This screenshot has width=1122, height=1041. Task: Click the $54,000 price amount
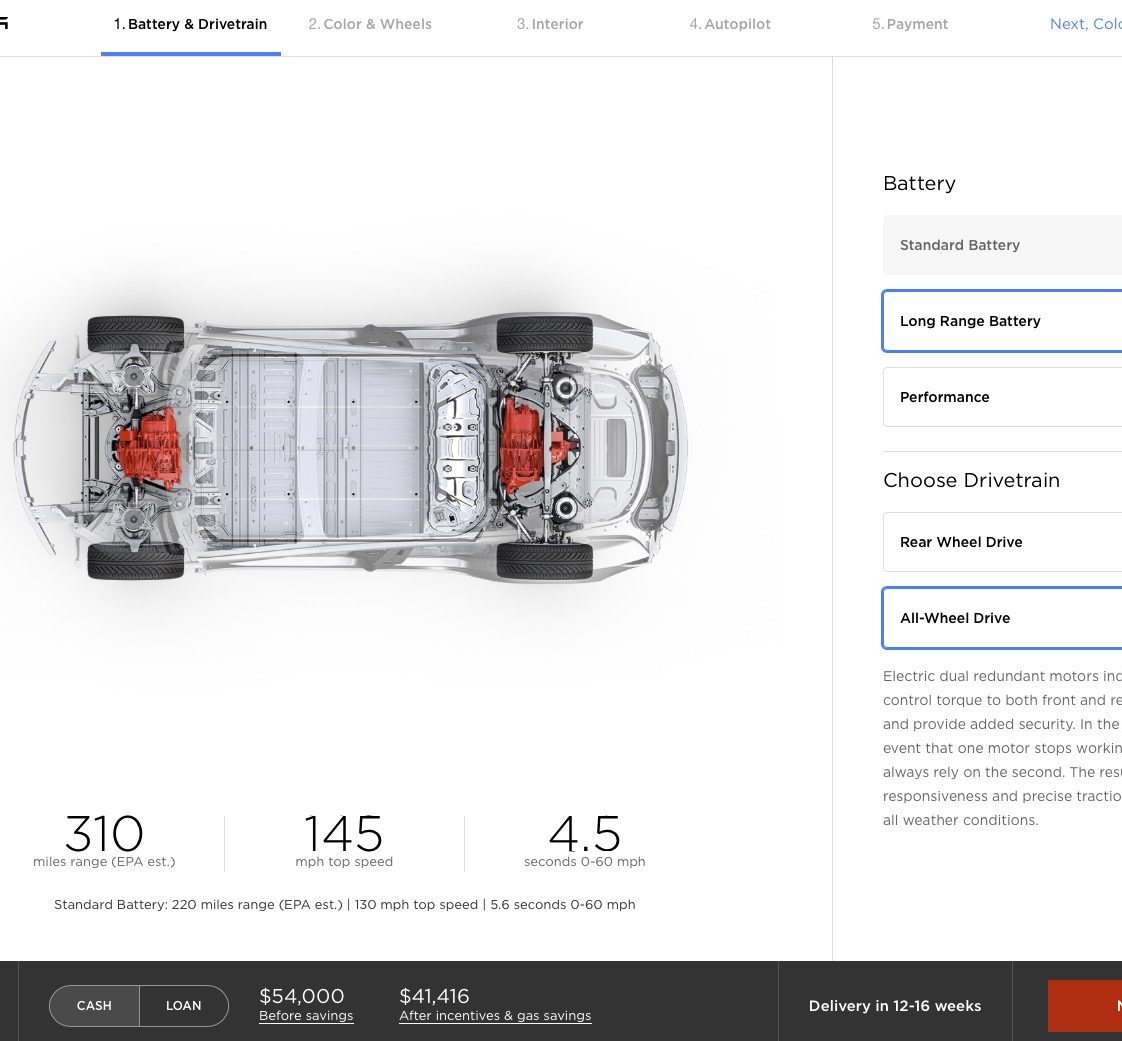302,995
